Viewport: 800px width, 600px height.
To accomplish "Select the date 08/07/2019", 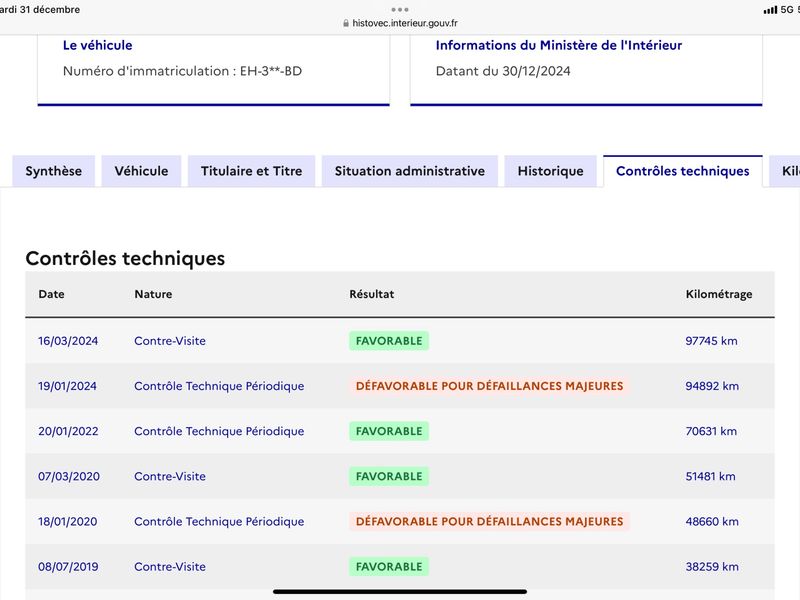I will click(68, 567).
